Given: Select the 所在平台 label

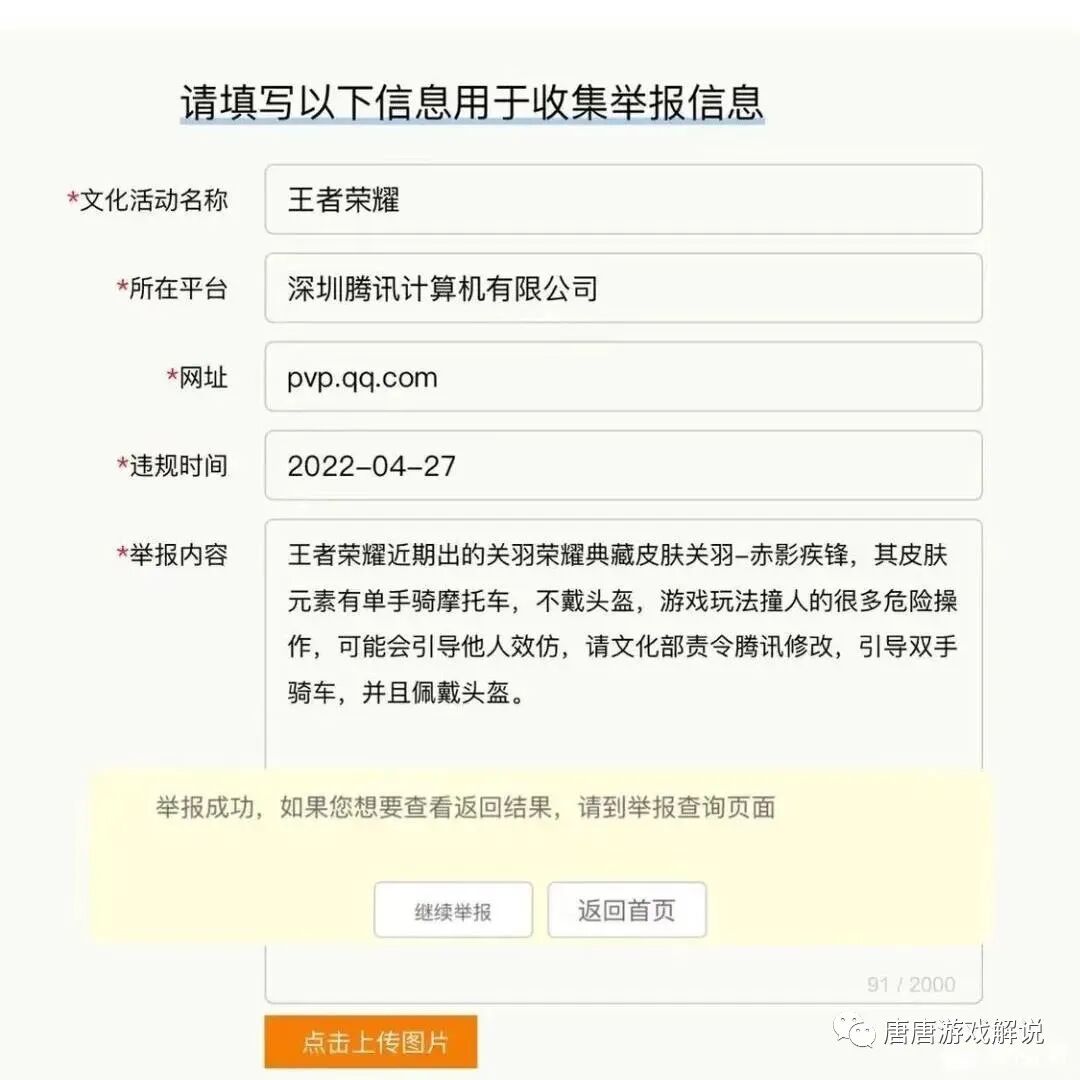Looking at the screenshot, I should 178,288.
